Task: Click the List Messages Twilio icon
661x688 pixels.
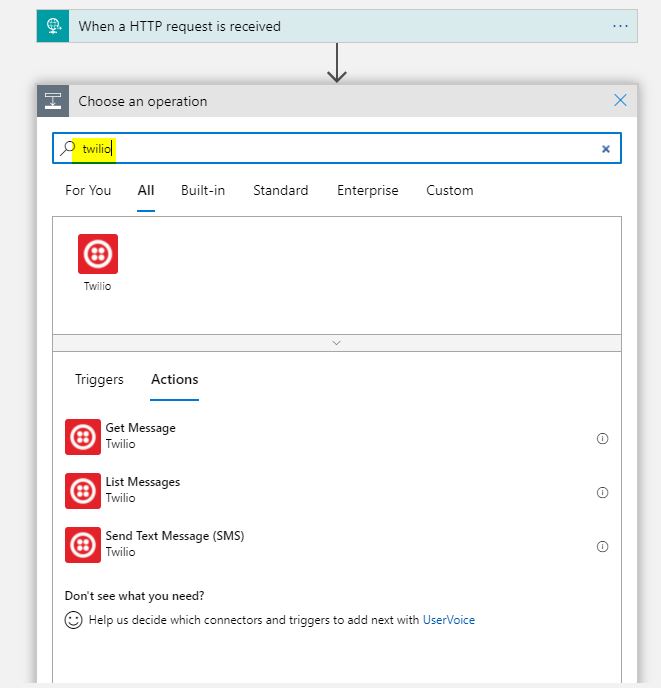Action: 83,491
